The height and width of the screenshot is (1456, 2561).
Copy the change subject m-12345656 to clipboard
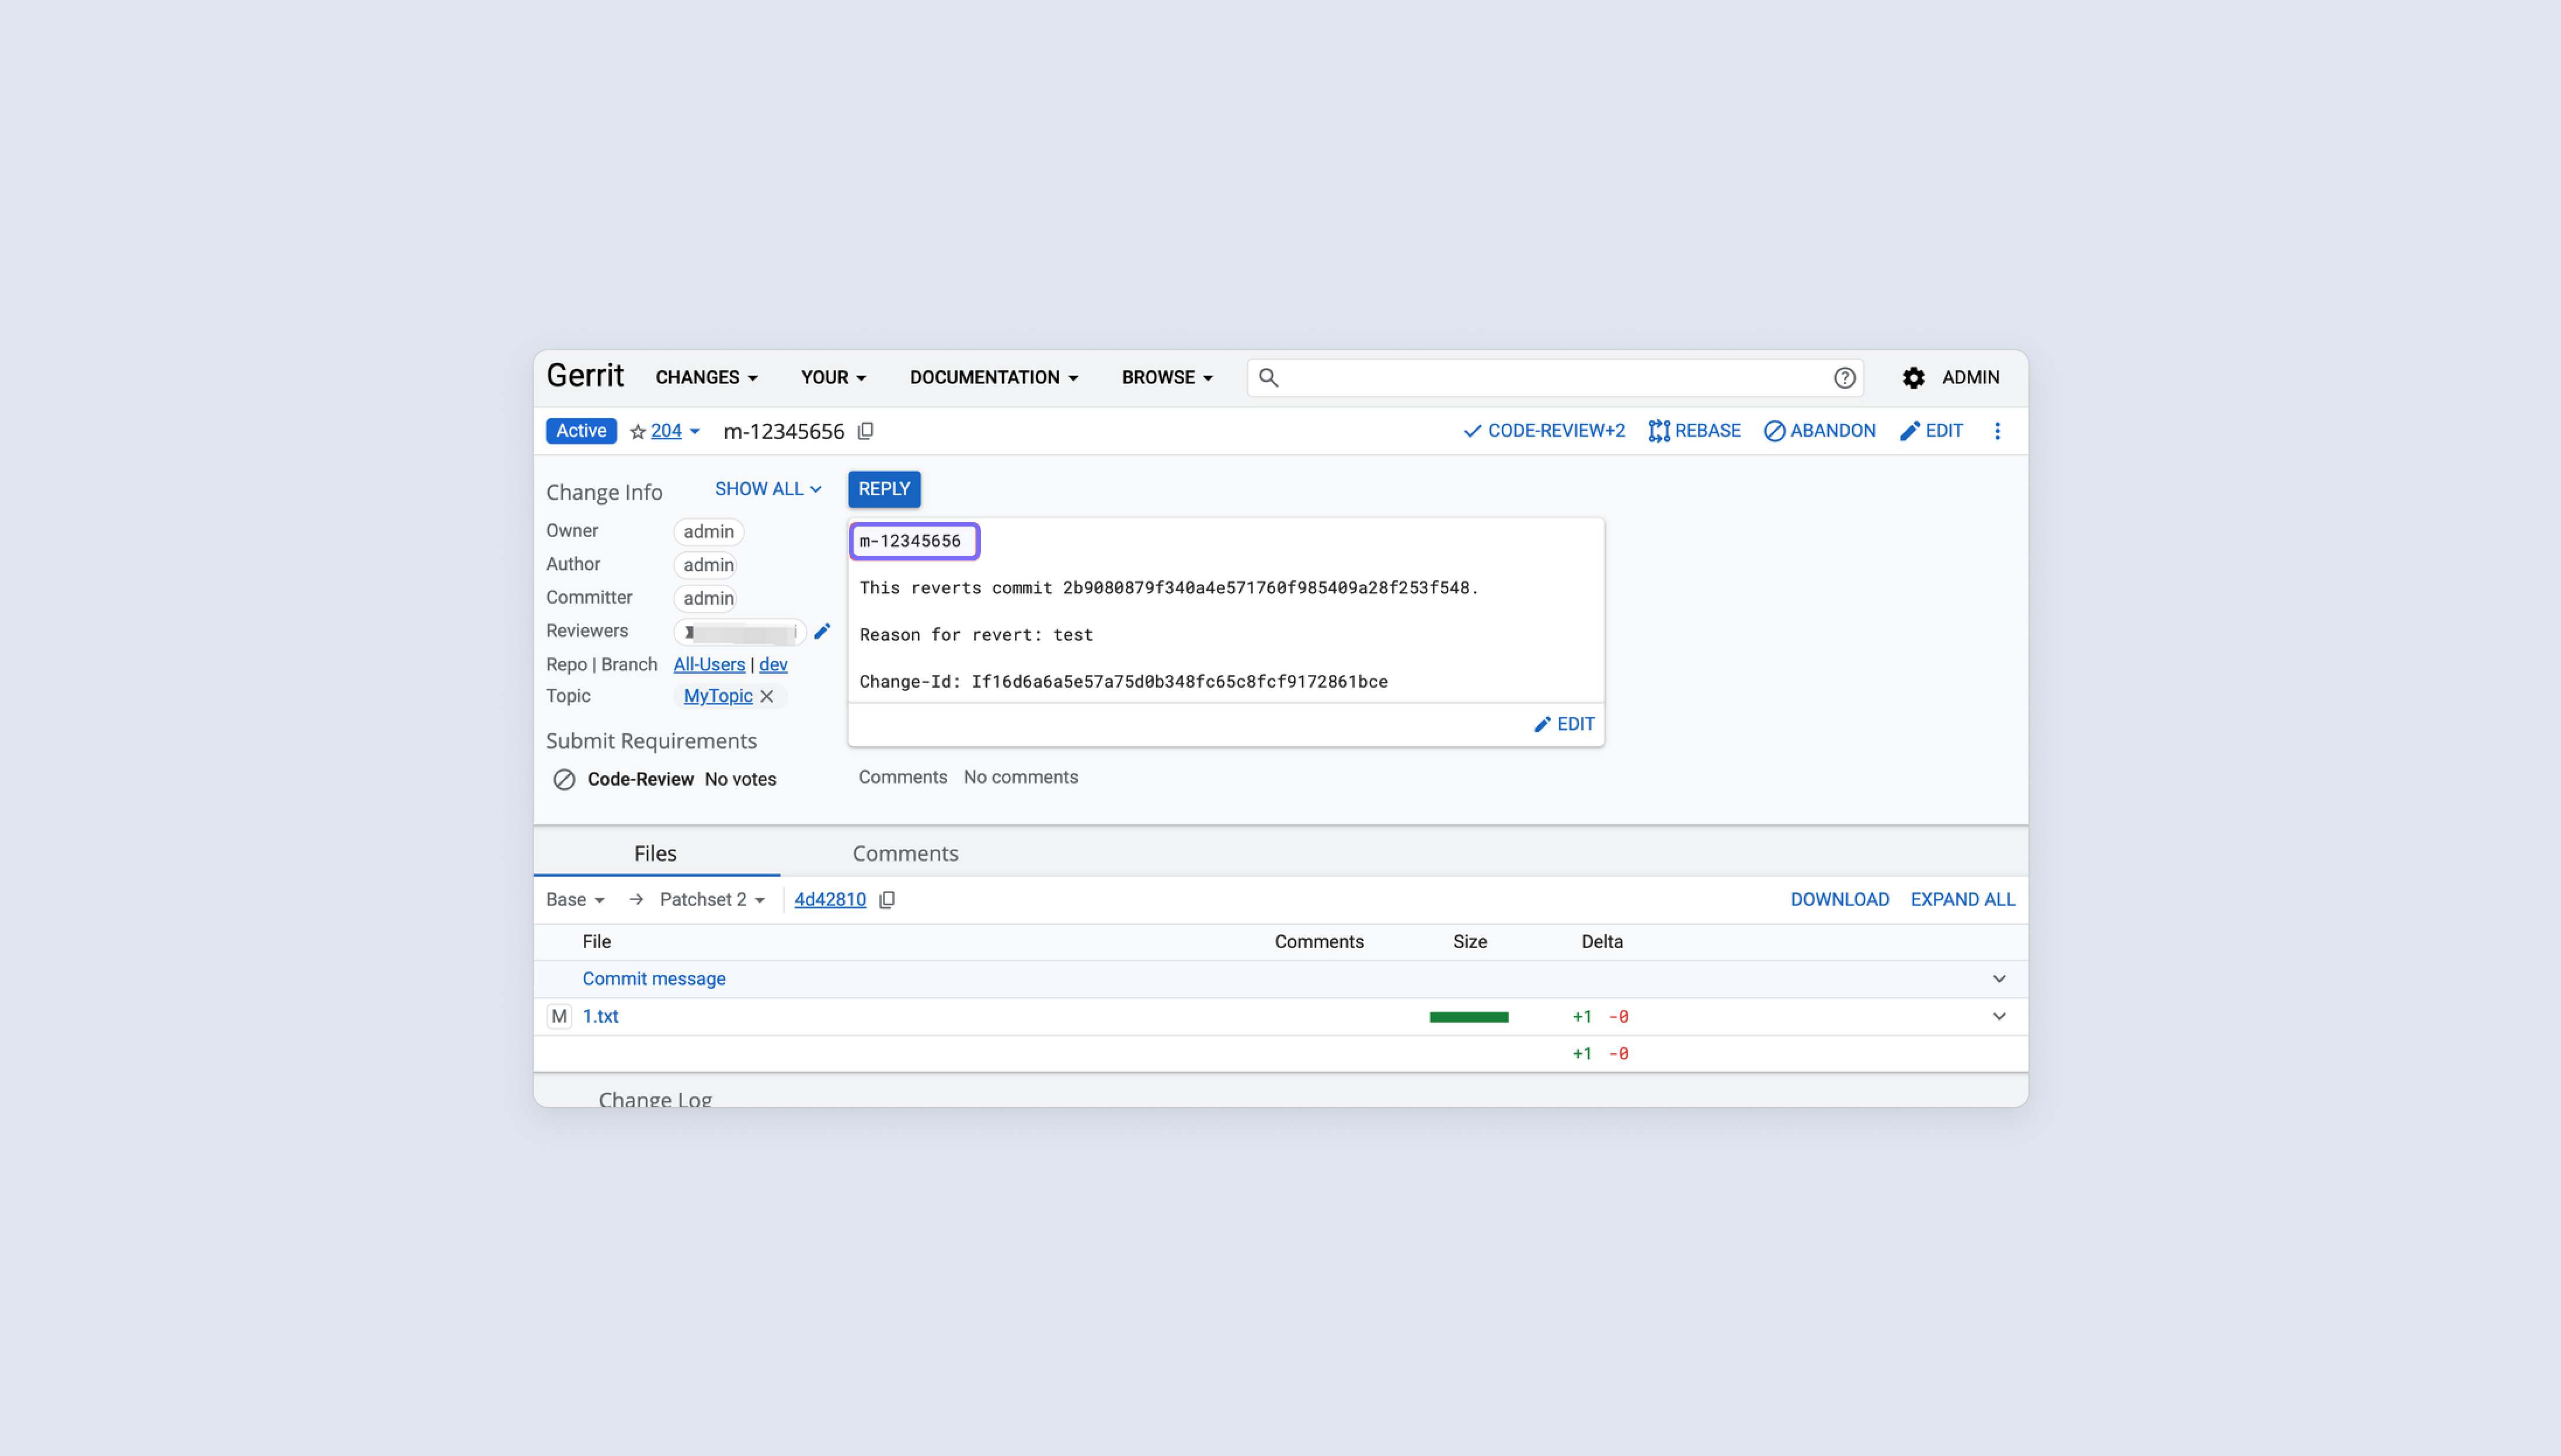tap(866, 431)
